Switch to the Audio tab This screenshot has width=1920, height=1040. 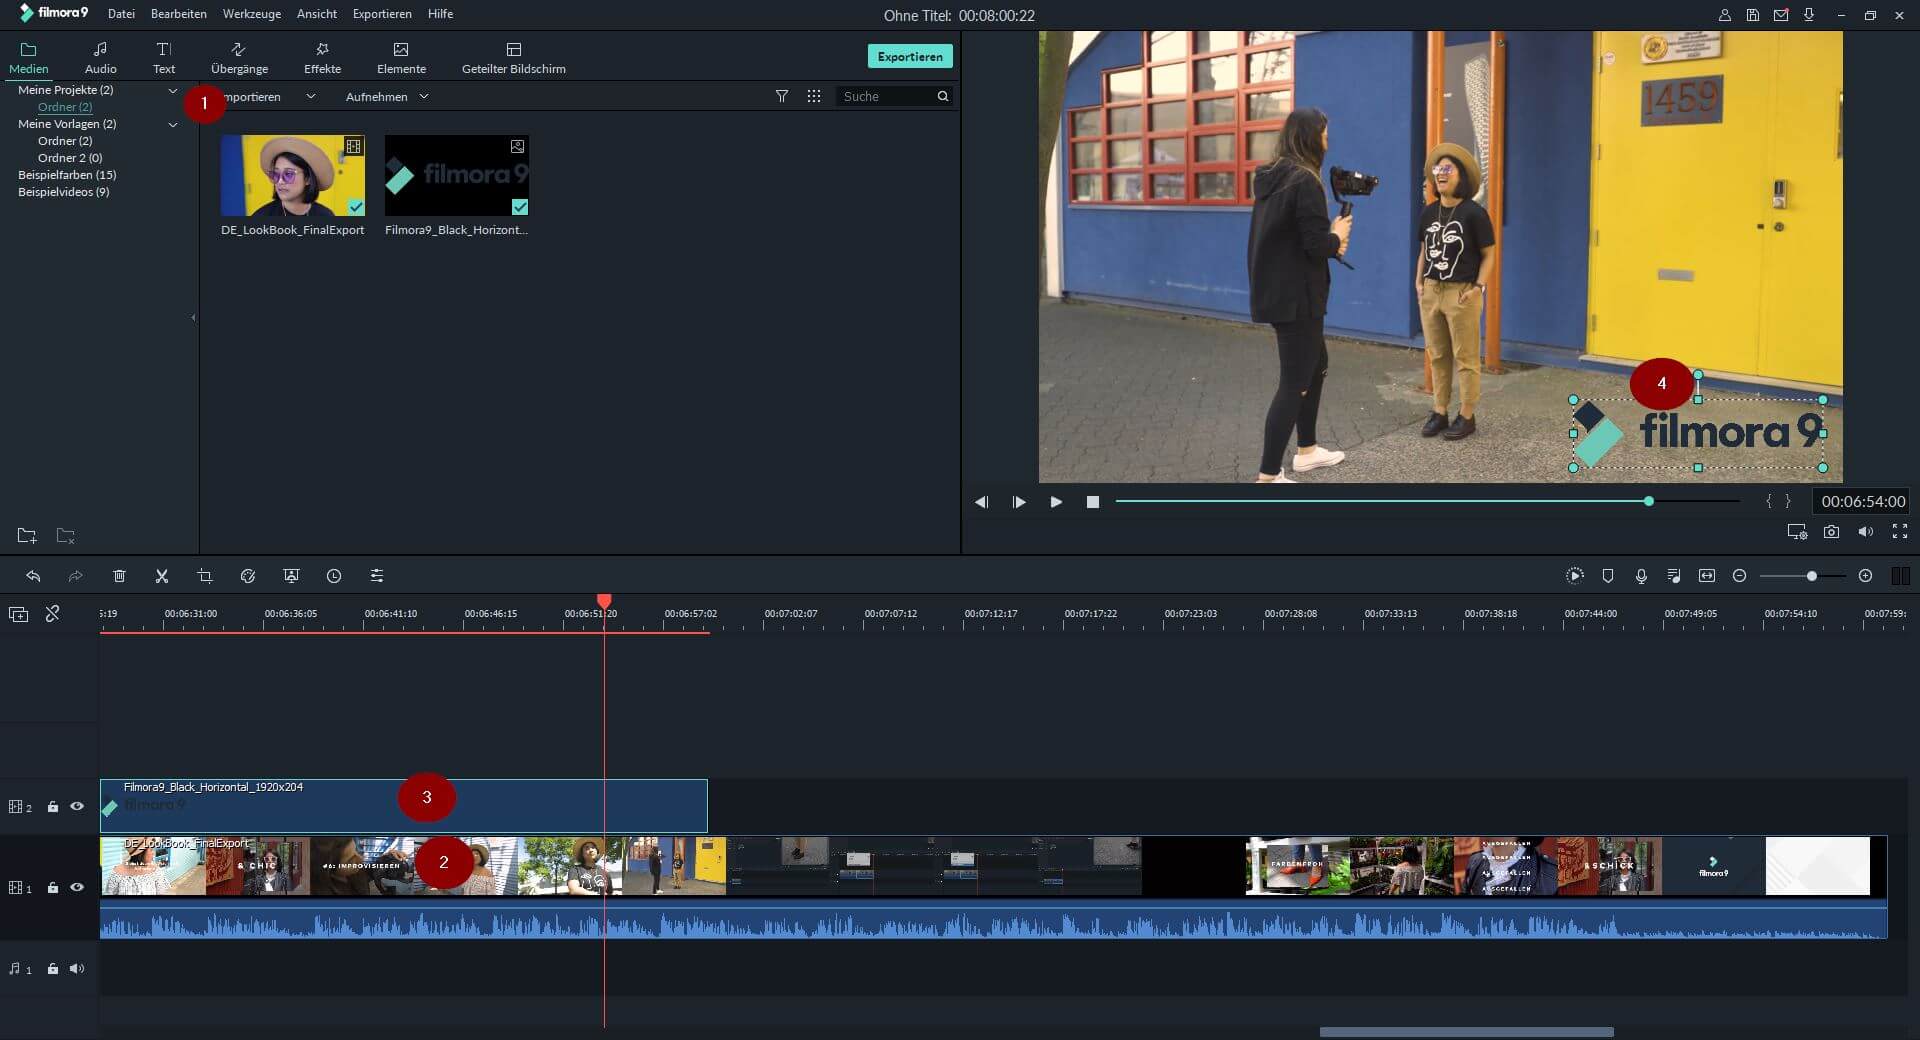pyautogui.click(x=100, y=58)
